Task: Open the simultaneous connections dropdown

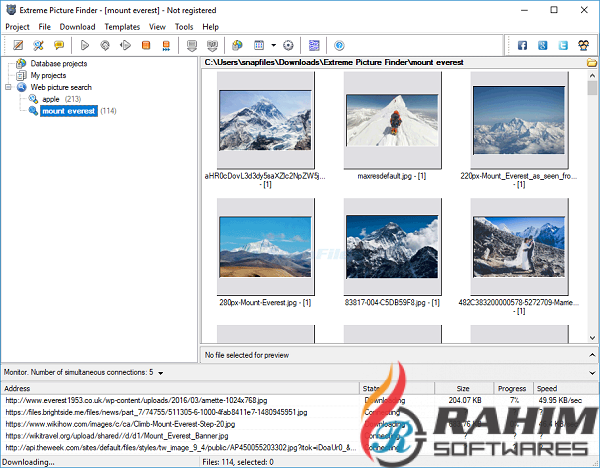Action: click(161, 373)
